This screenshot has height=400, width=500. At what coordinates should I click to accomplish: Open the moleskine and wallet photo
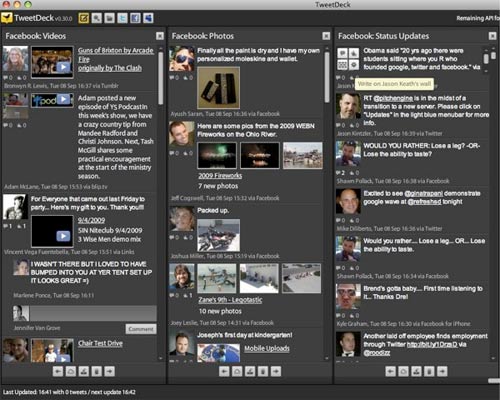(x=218, y=88)
